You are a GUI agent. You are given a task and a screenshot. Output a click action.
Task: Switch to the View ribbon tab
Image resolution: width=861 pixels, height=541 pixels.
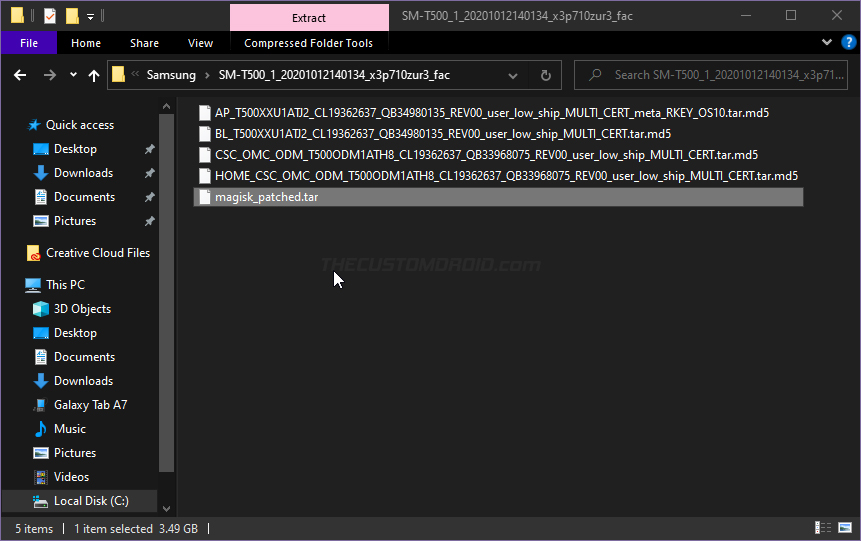click(200, 43)
